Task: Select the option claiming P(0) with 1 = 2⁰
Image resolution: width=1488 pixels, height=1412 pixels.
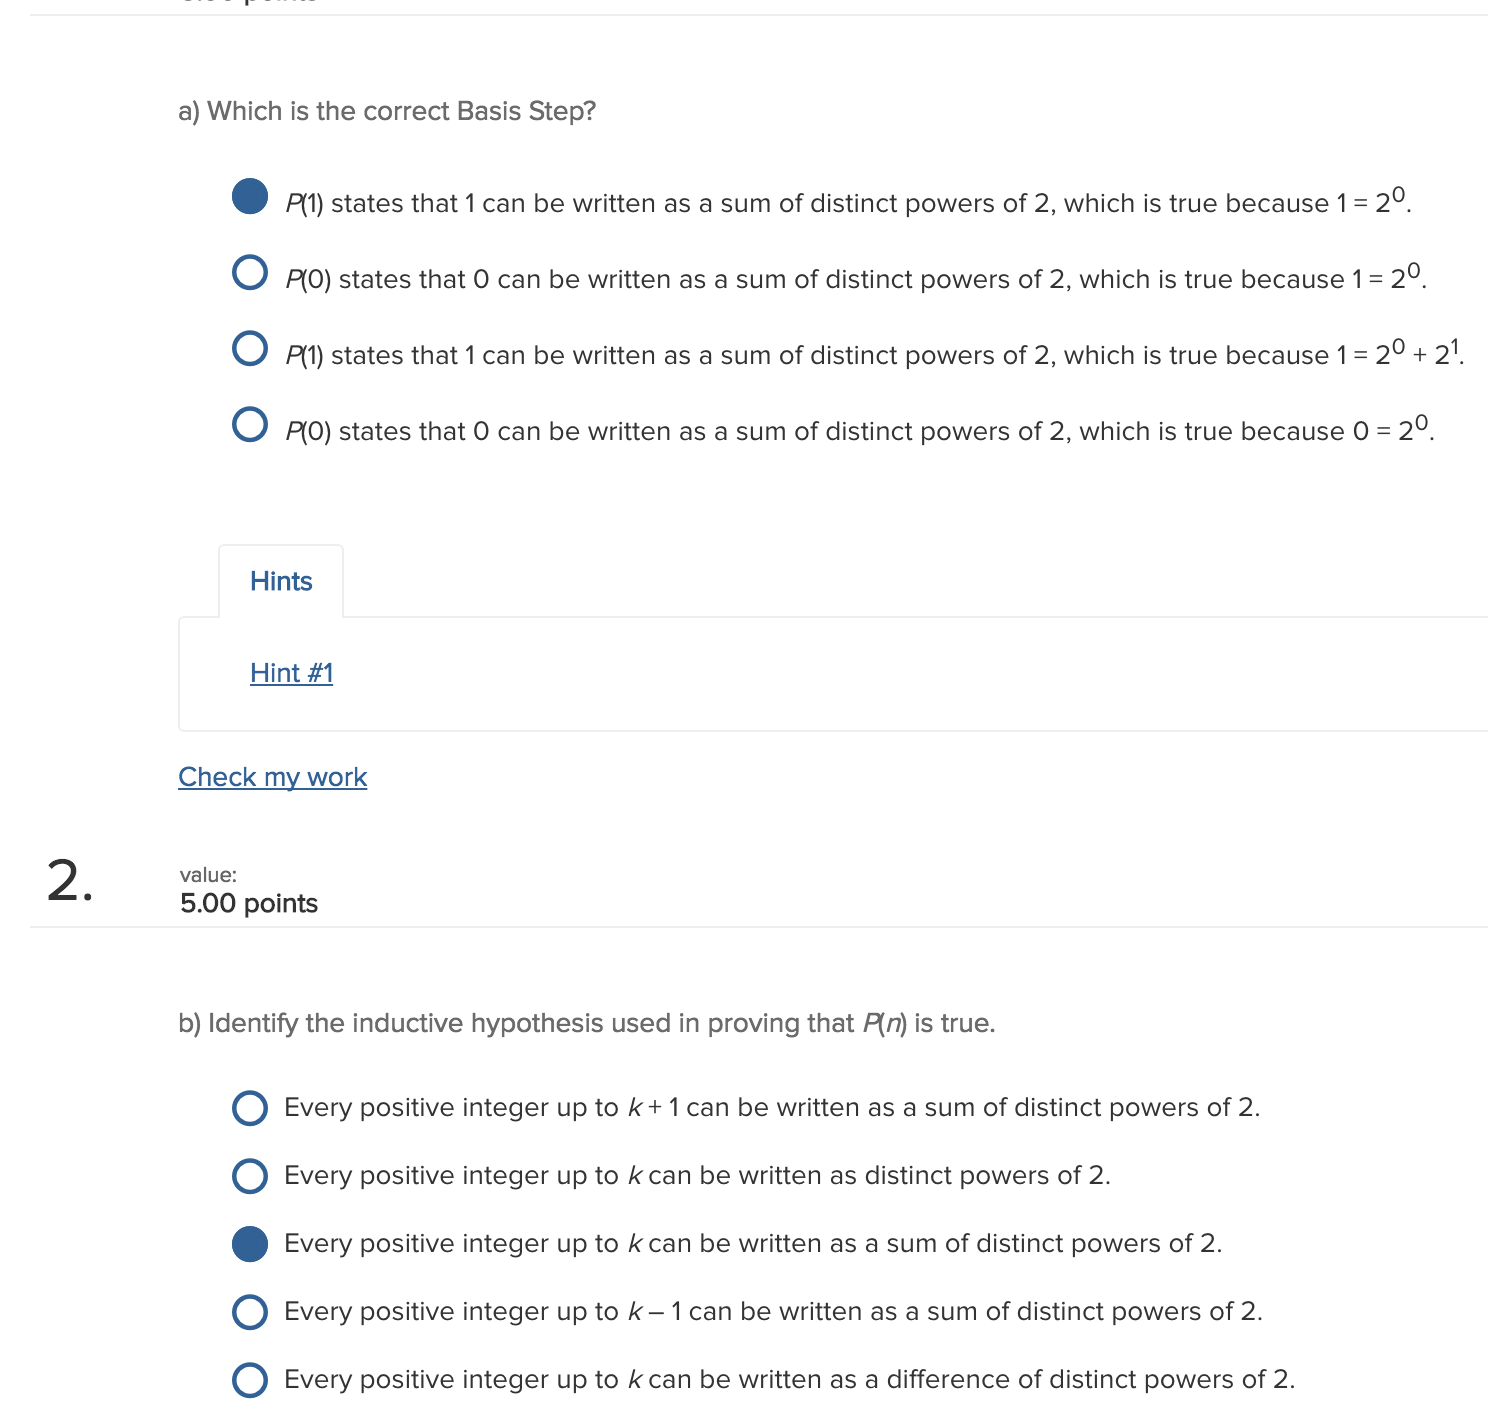Action: [x=250, y=271]
